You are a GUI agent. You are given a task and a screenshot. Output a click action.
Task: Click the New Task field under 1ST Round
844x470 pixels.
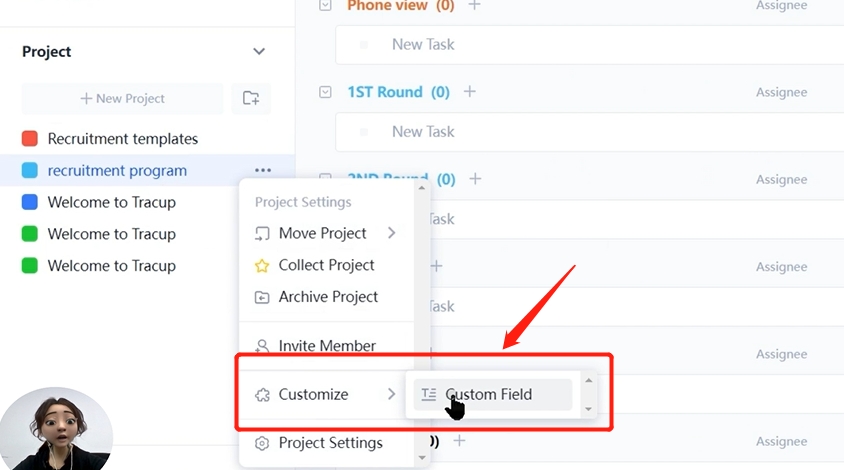423,132
